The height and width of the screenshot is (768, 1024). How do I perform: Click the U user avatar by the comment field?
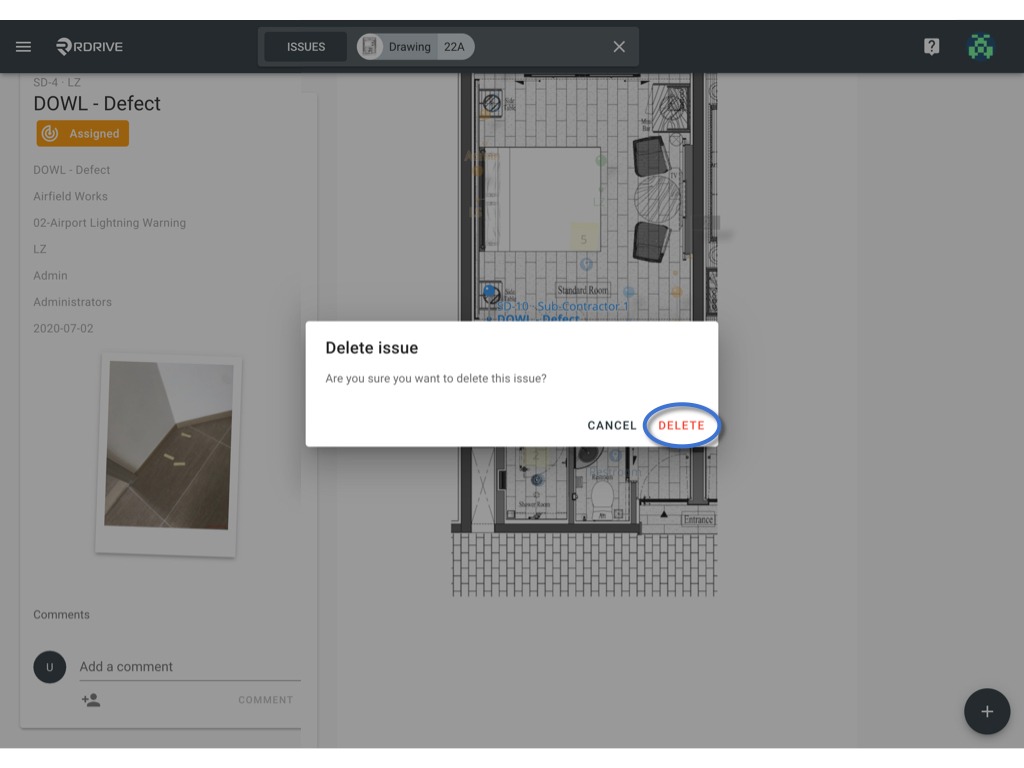pos(50,667)
